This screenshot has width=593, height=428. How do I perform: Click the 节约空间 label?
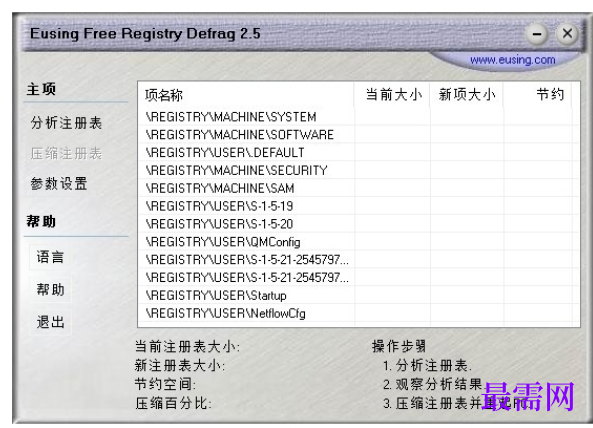pyautogui.click(x=165, y=385)
